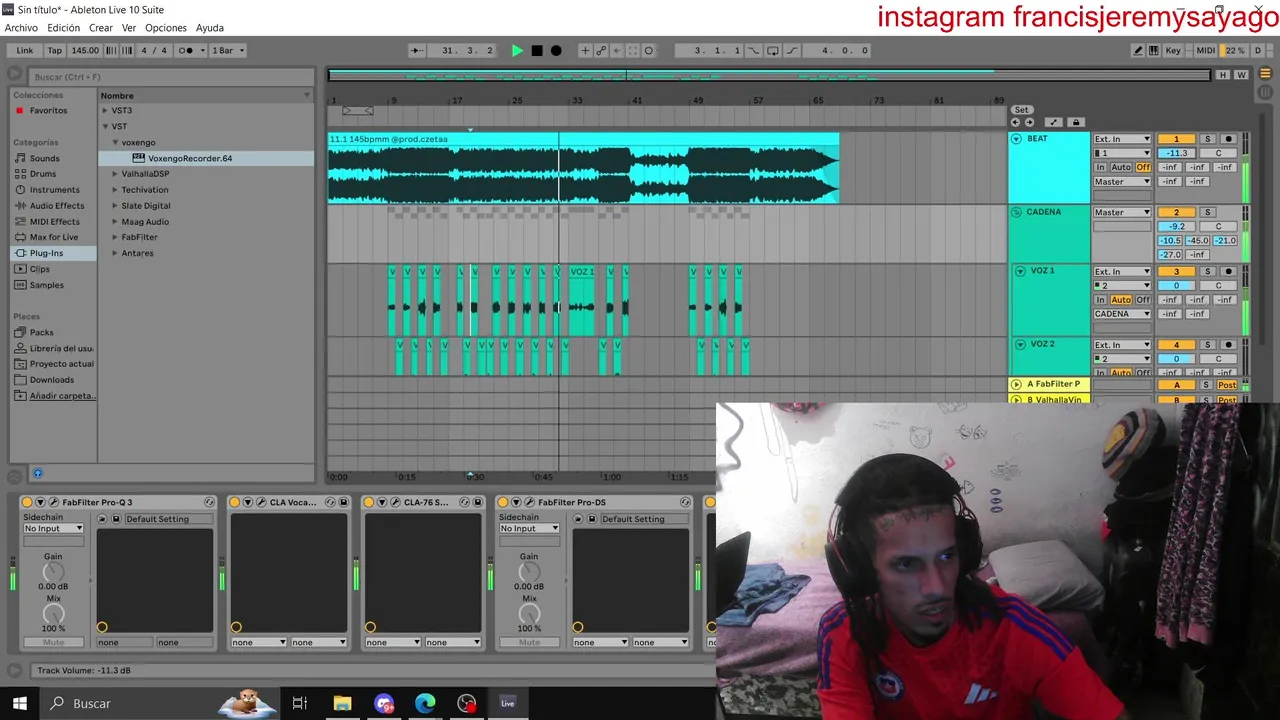1280x720 pixels.
Task: Open Crear menu
Action: (100, 28)
